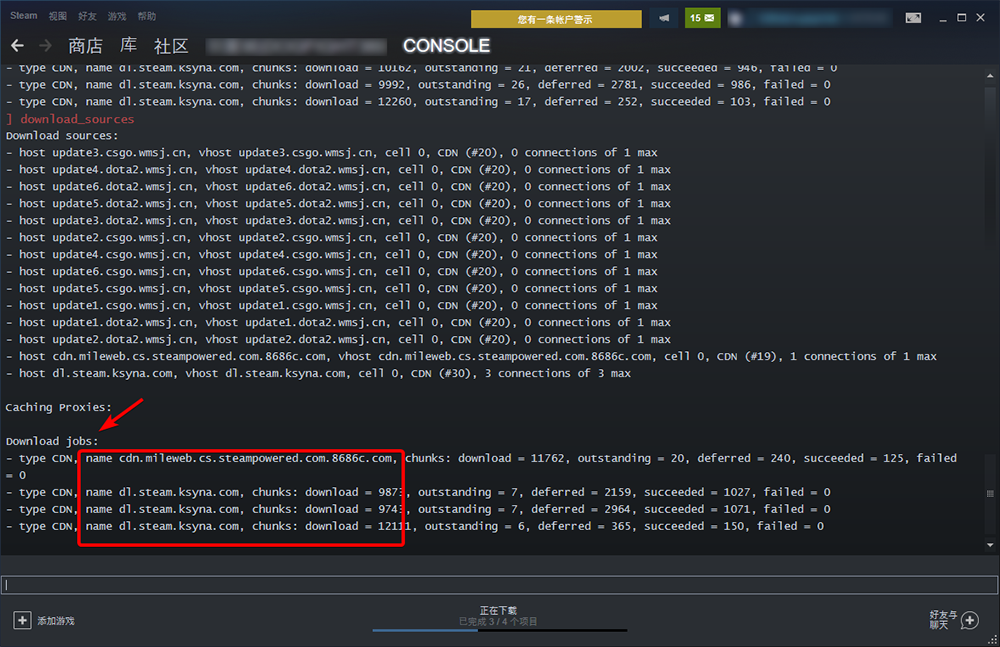
Task: Click the 好友与聊天 label
Action: pyautogui.click(x=943, y=620)
